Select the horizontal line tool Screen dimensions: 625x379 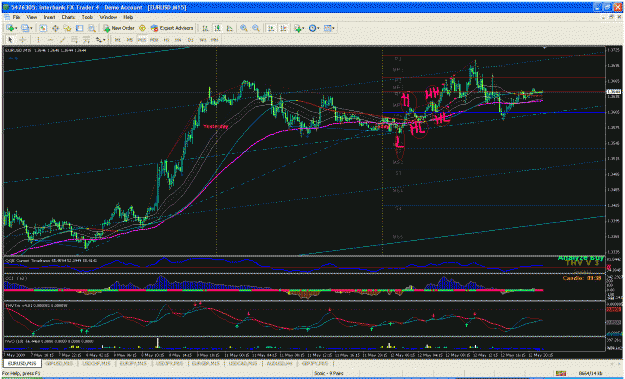pyautogui.click(x=50, y=40)
